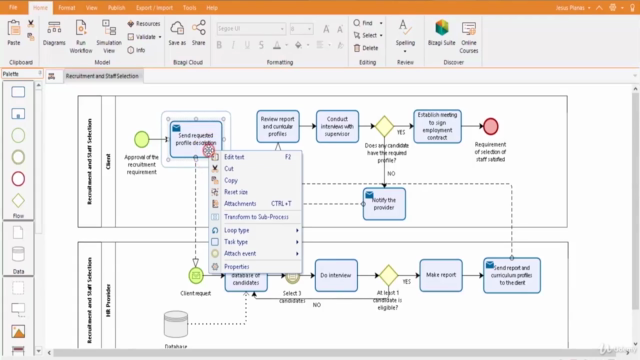Open the Validate dropdown arrow
Image resolution: width=640 pixels, height=360 pixels.
coord(160,37)
